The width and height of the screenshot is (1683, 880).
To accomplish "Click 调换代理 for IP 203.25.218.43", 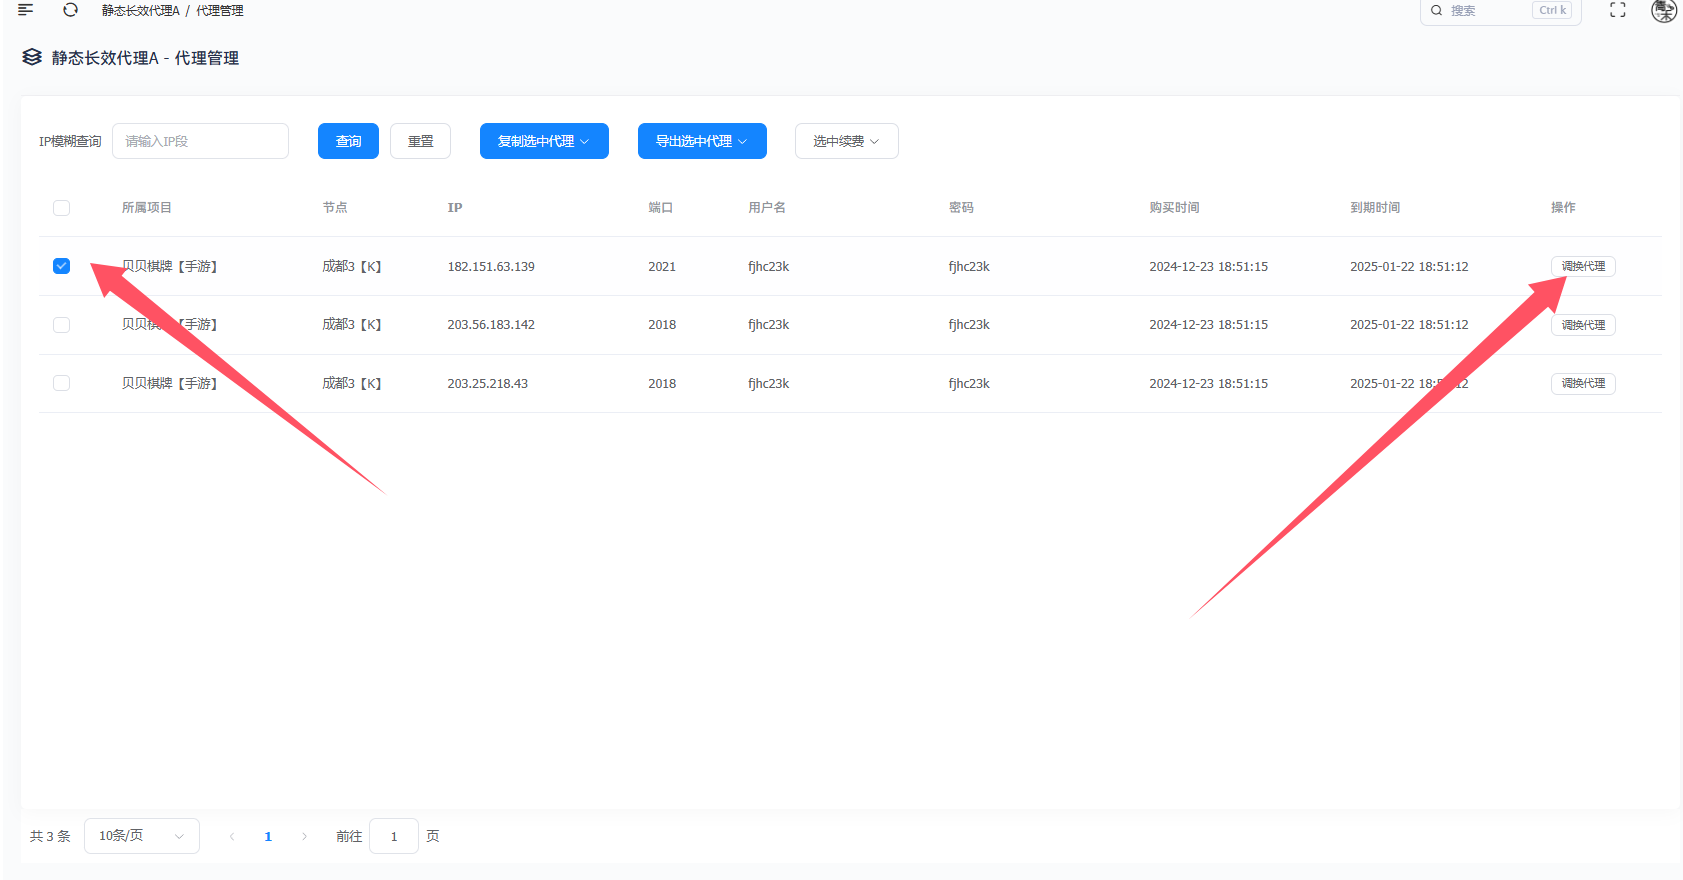I will [x=1582, y=384].
